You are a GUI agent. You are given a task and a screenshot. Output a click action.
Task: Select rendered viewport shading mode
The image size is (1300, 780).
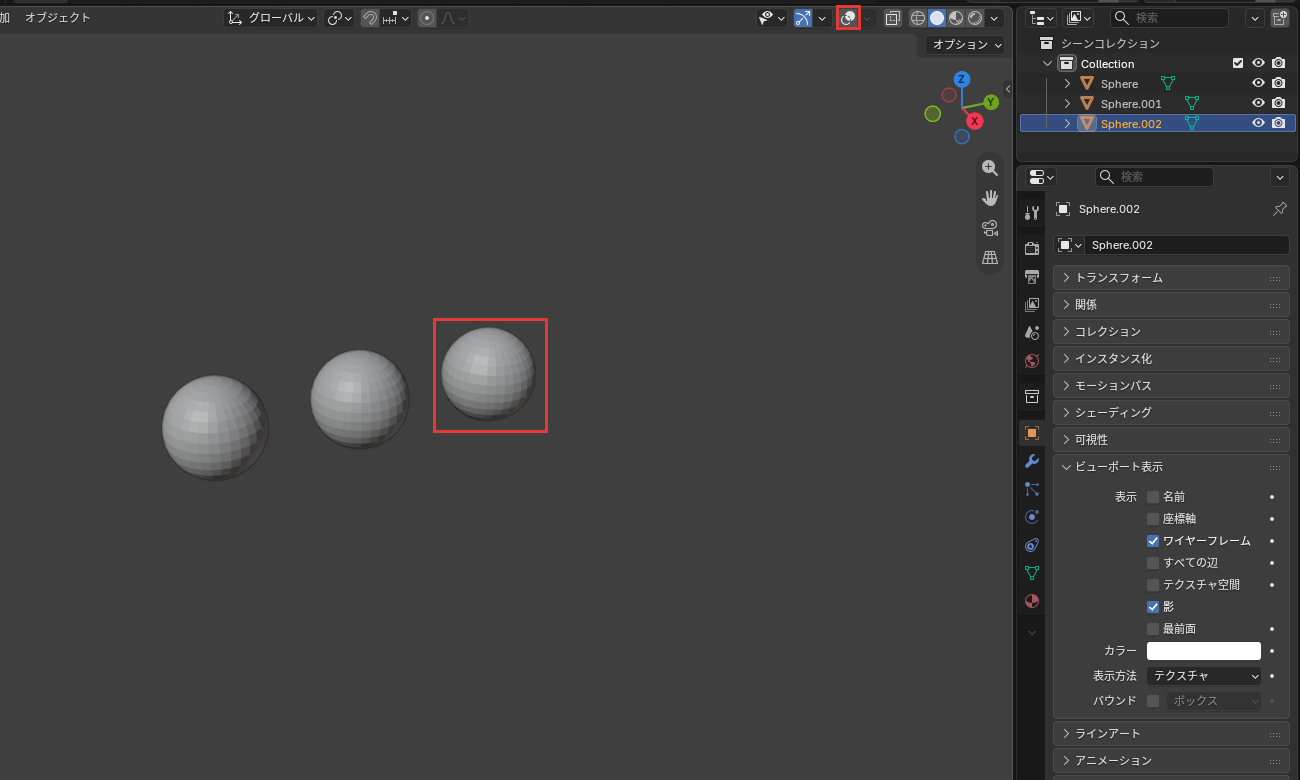974,18
